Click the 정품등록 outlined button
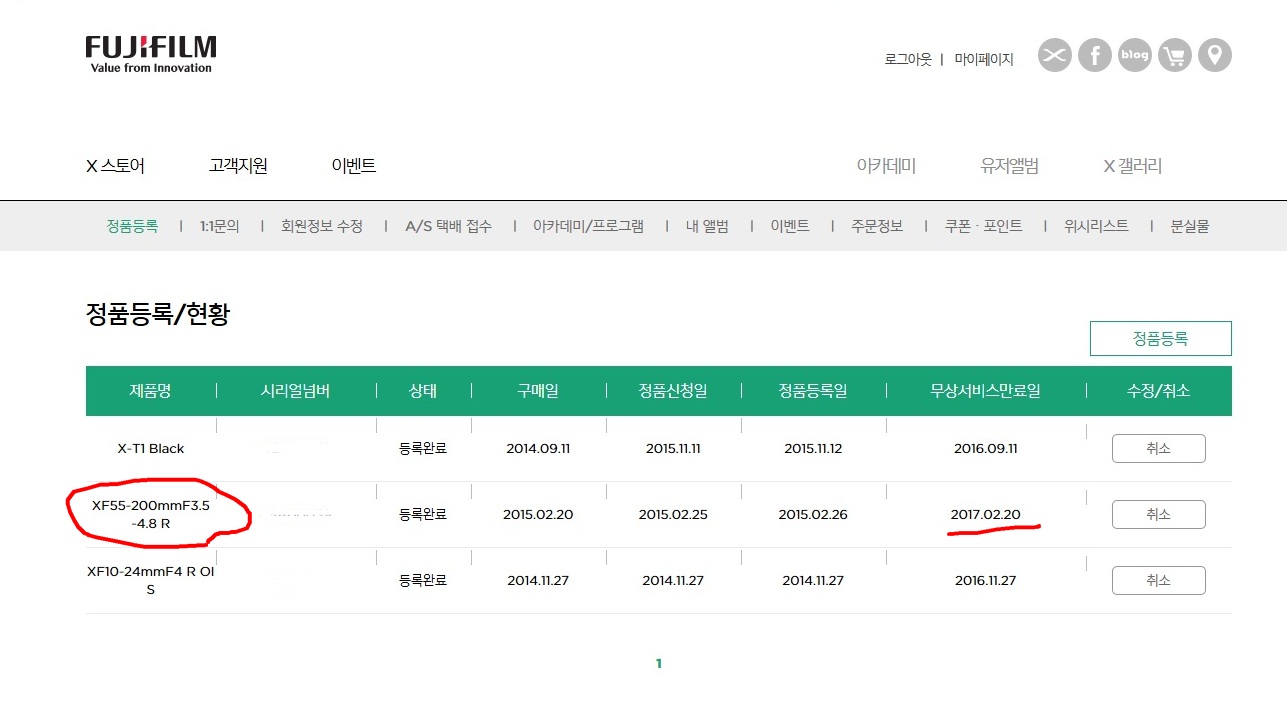1287x724 pixels. pyautogui.click(x=1160, y=338)
